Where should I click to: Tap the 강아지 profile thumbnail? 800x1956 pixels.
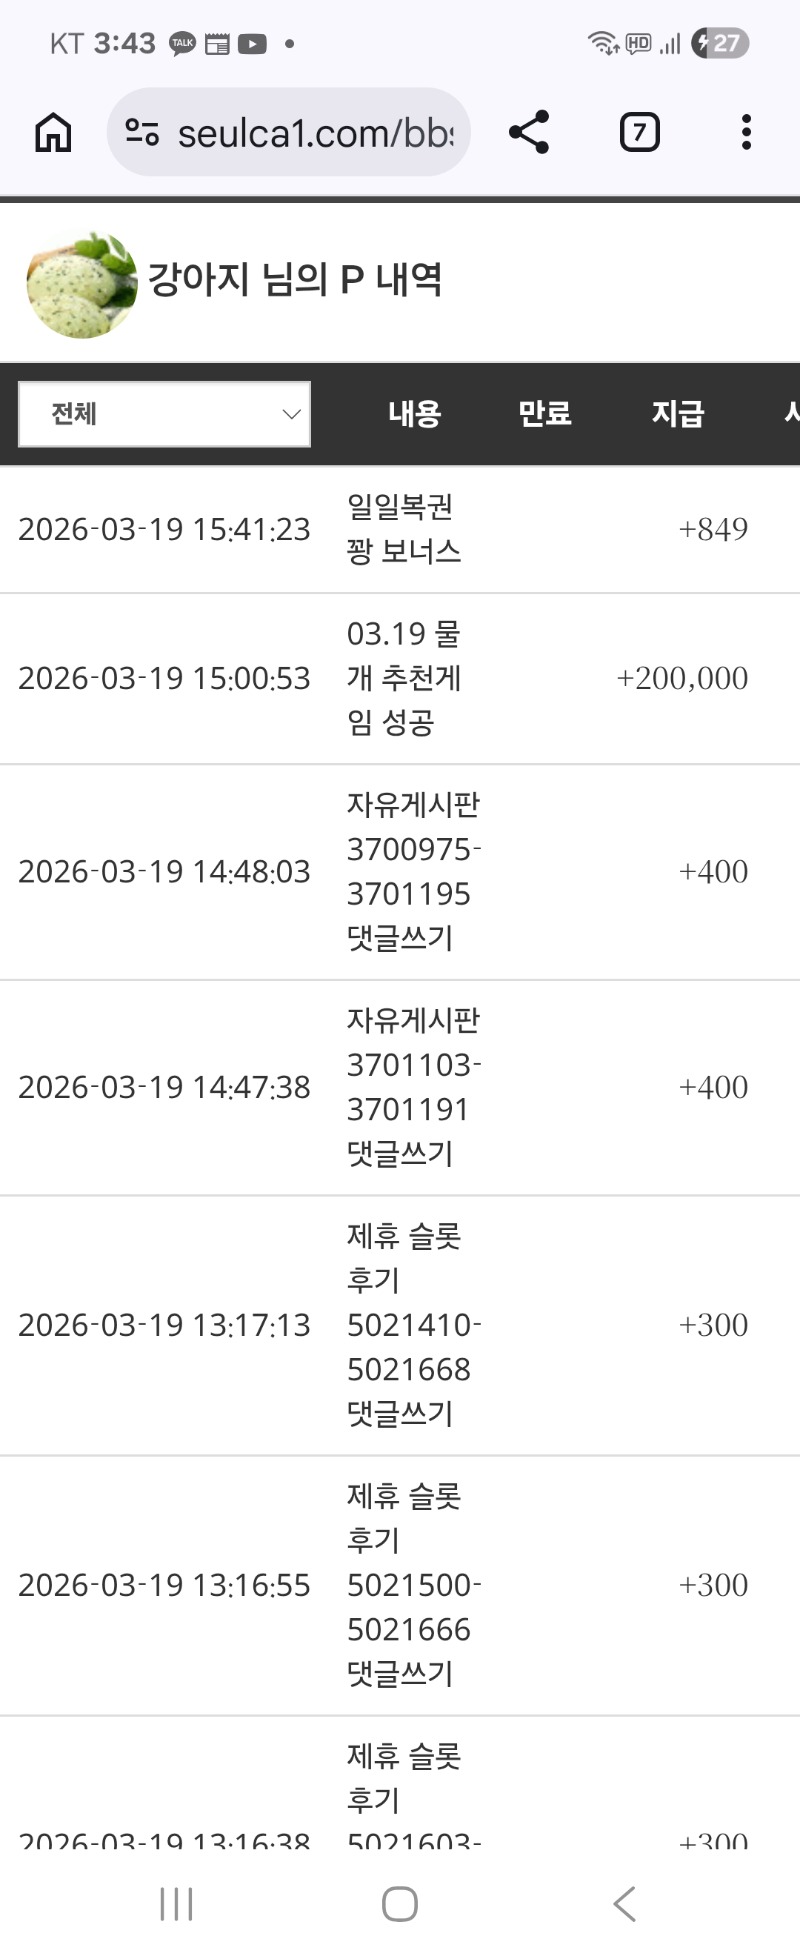tap(82, 284)
